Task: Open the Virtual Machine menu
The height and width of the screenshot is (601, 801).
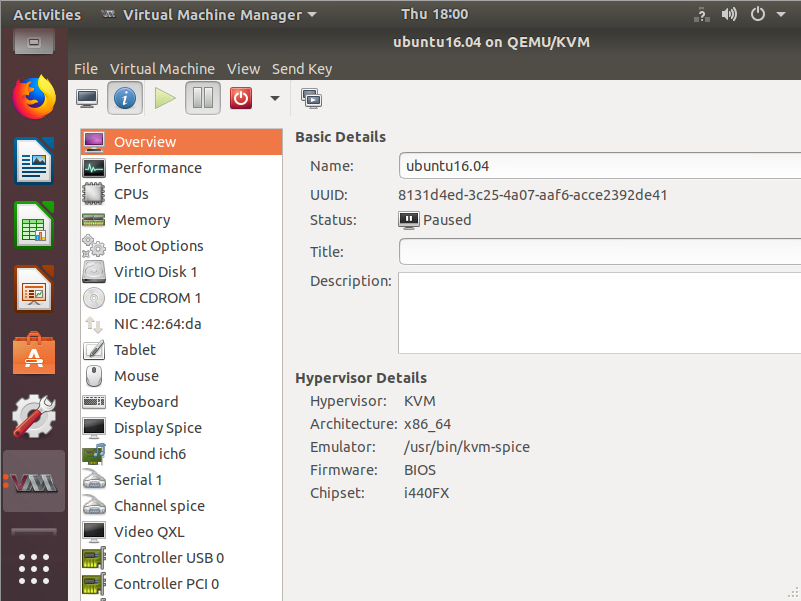Action: click(x=162, y=68)
